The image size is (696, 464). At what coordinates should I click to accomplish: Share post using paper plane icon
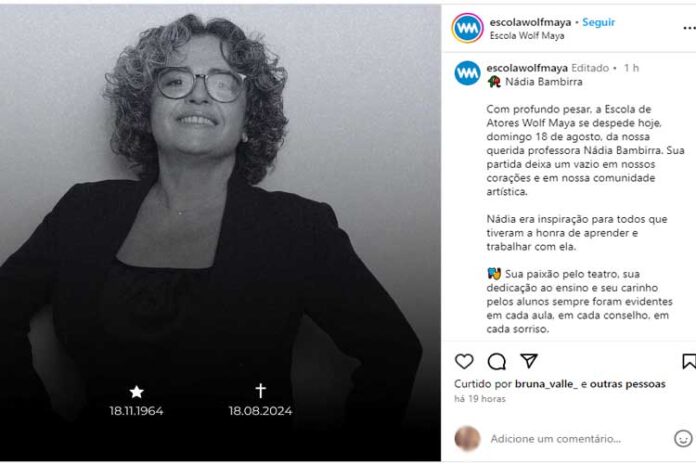[528, 361]
